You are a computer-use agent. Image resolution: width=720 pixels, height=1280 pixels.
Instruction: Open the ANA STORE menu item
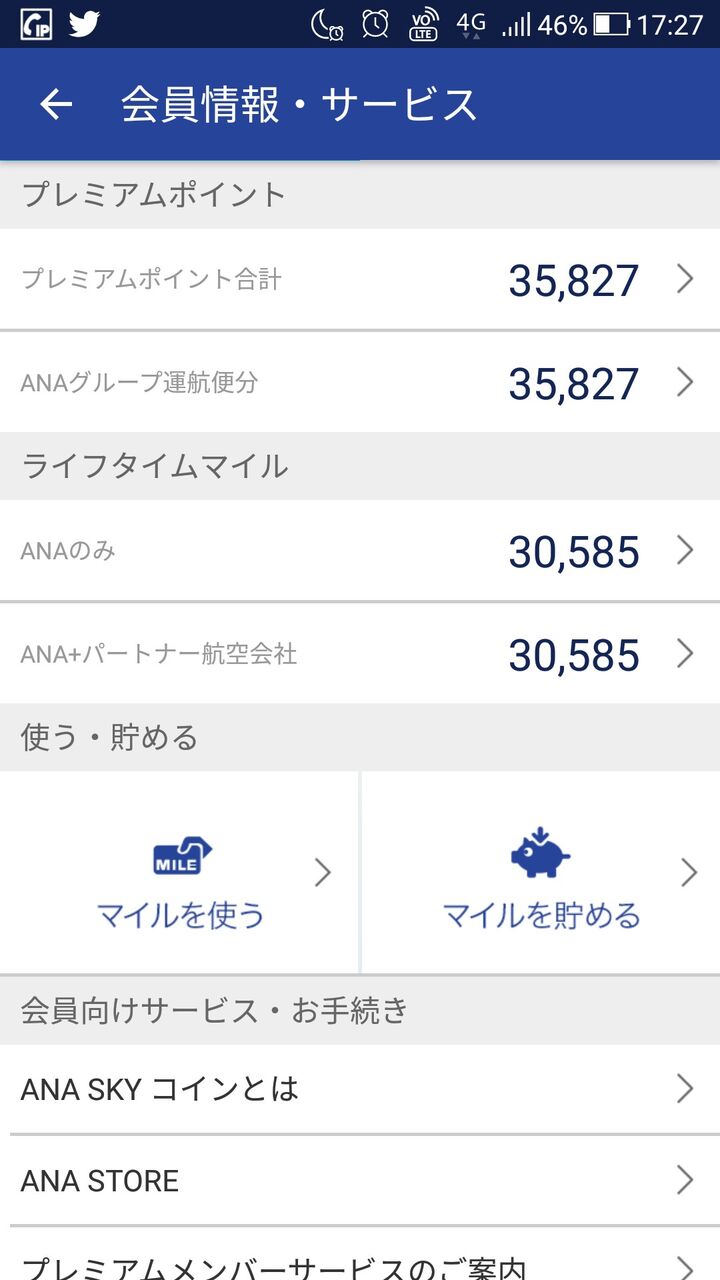(x=360, y=1181)
